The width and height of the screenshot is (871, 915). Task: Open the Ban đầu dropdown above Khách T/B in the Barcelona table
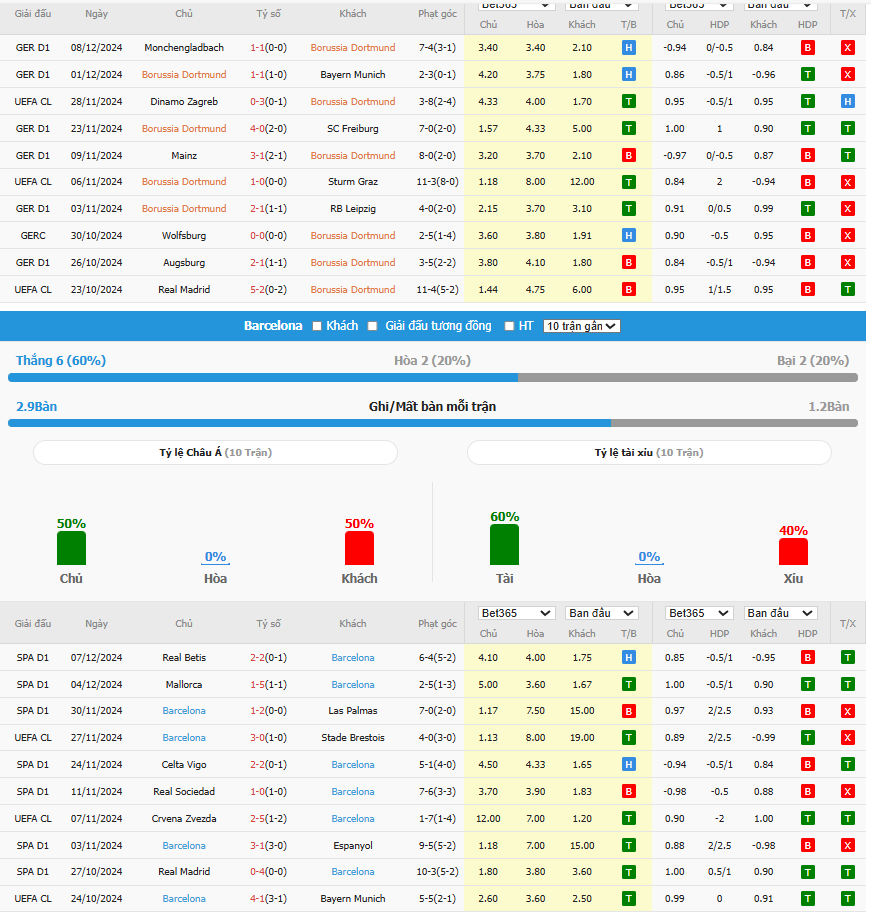pyautogui.click(x=601, y=613)
